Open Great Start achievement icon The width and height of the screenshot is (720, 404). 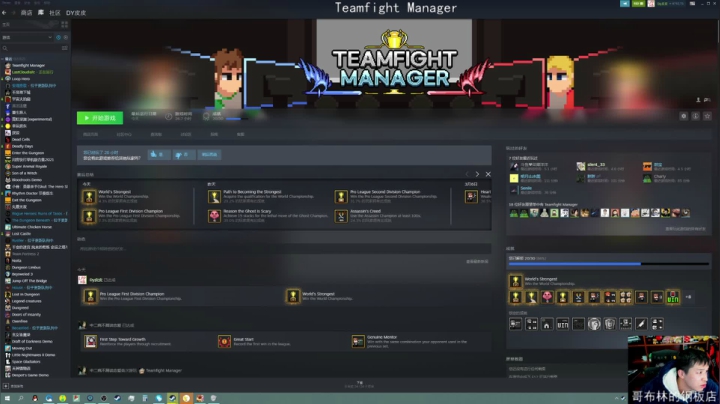coord(224,342)
